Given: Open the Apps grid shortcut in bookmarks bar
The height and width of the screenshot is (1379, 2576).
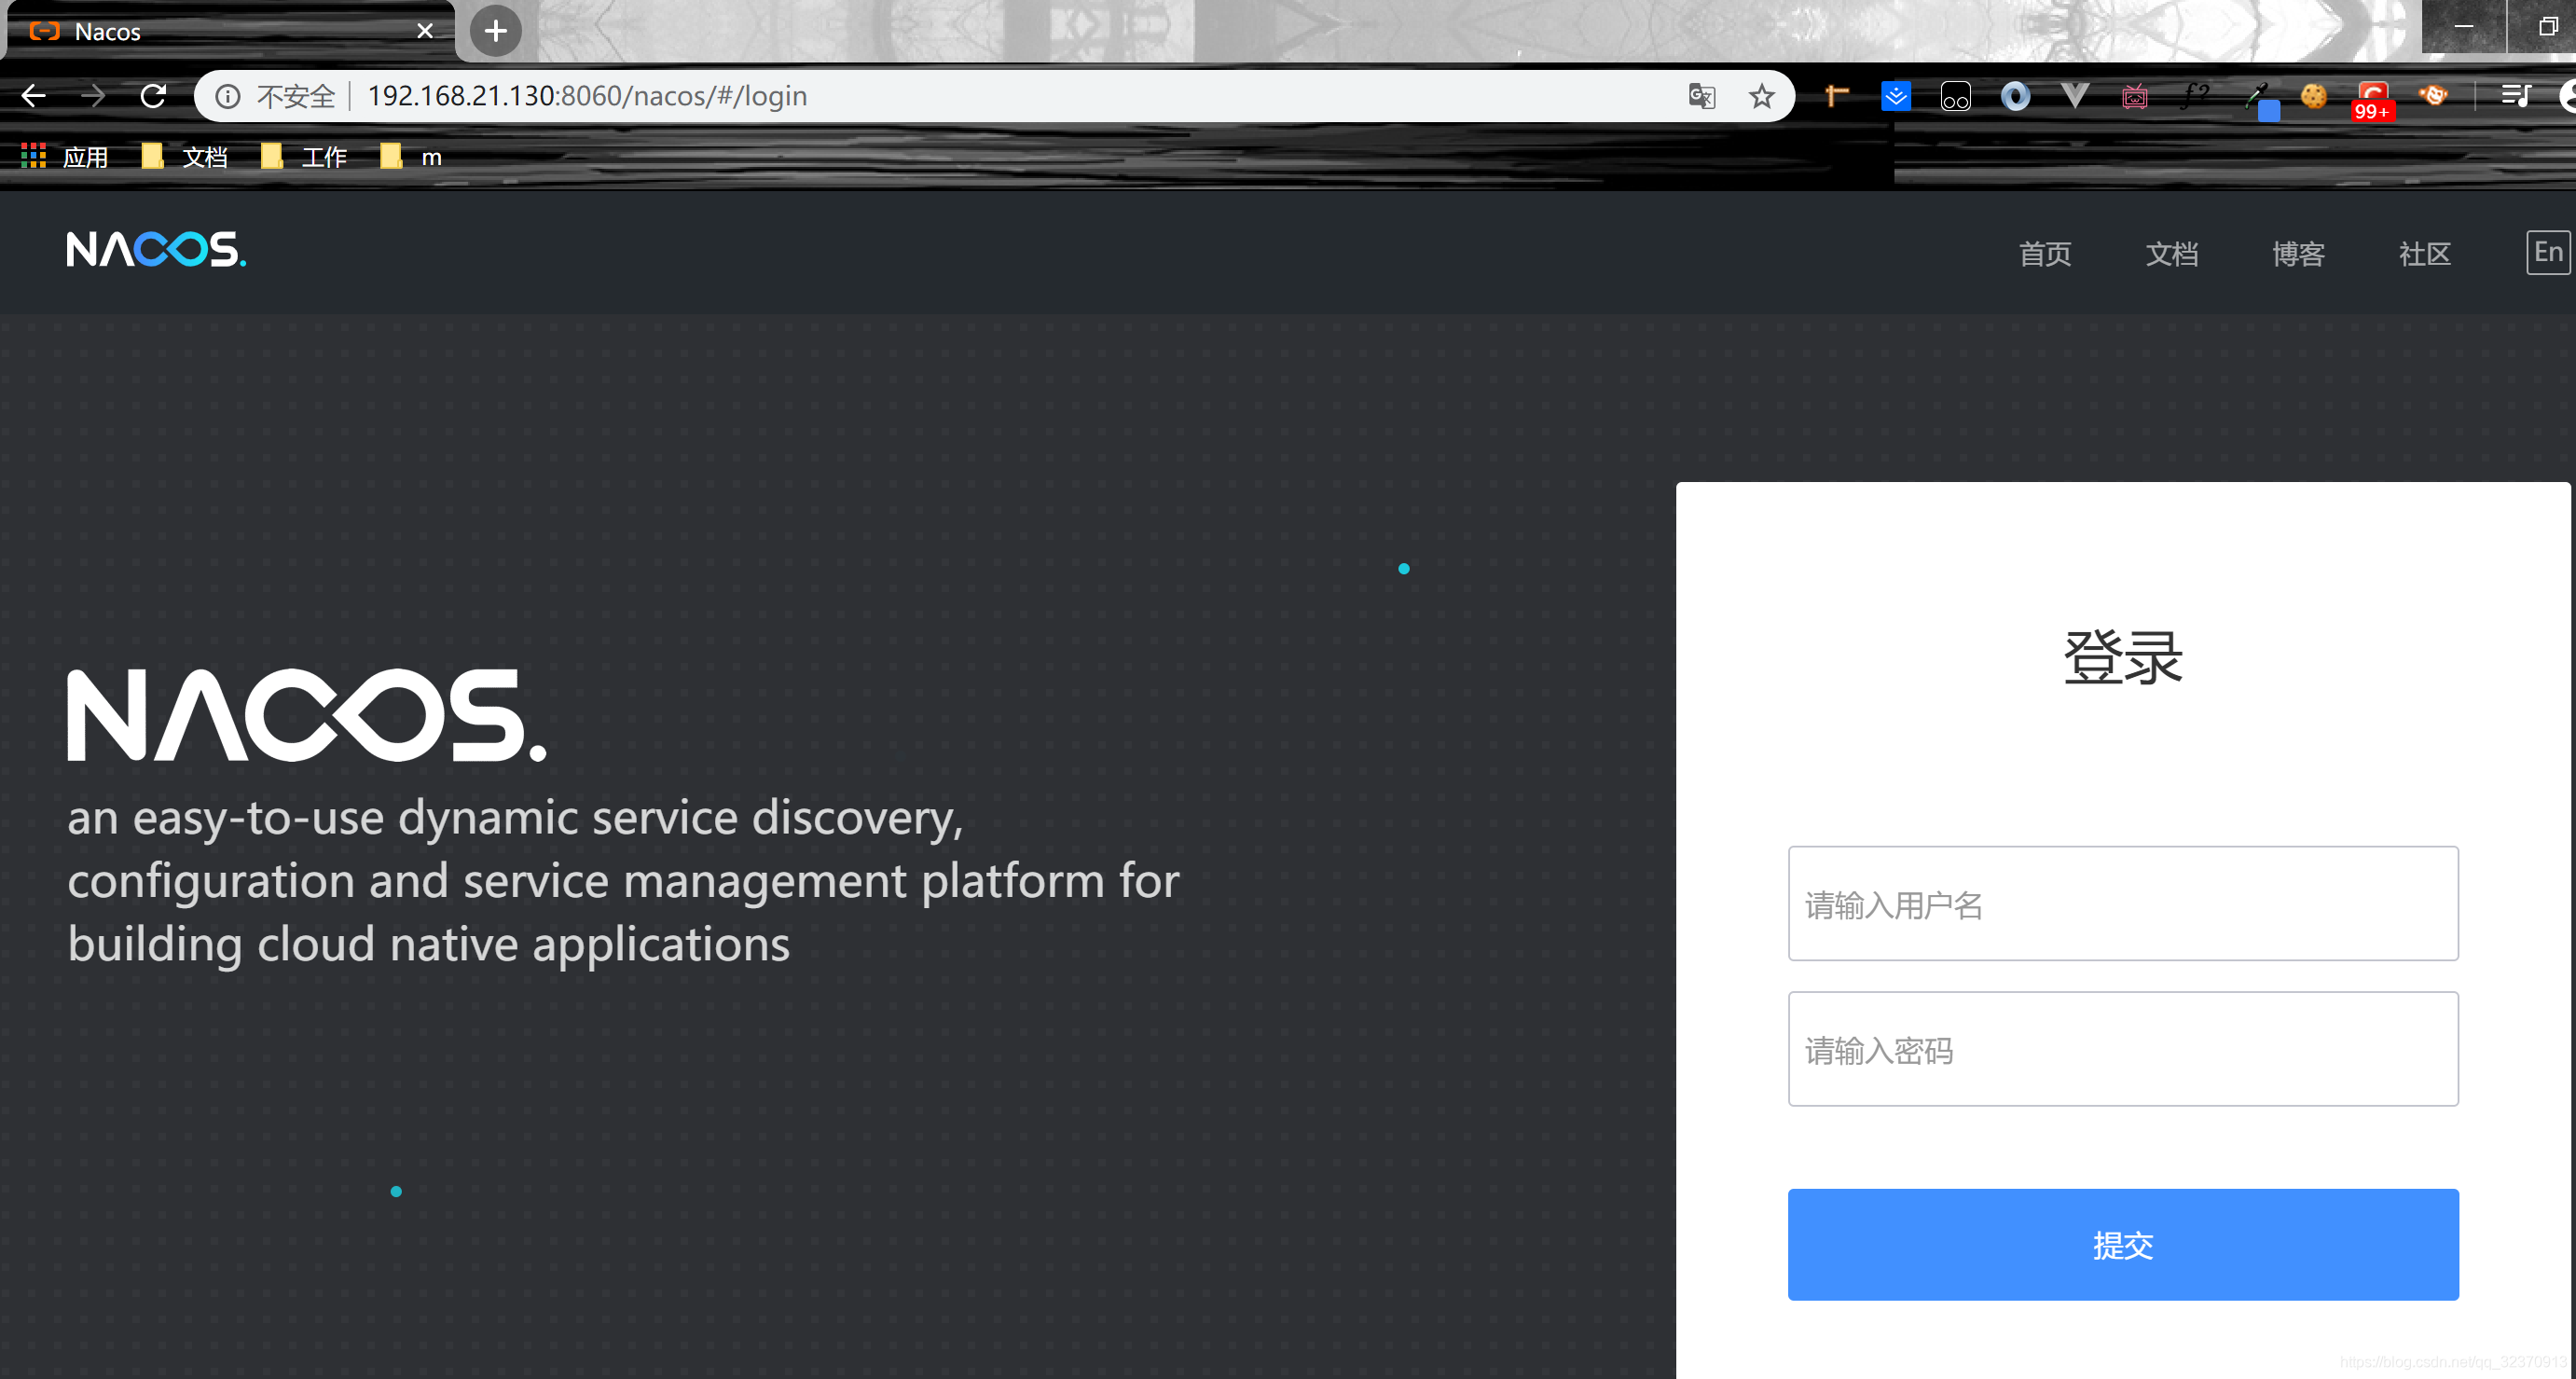Looking at the screenshot, I should (x=65, y=156).
